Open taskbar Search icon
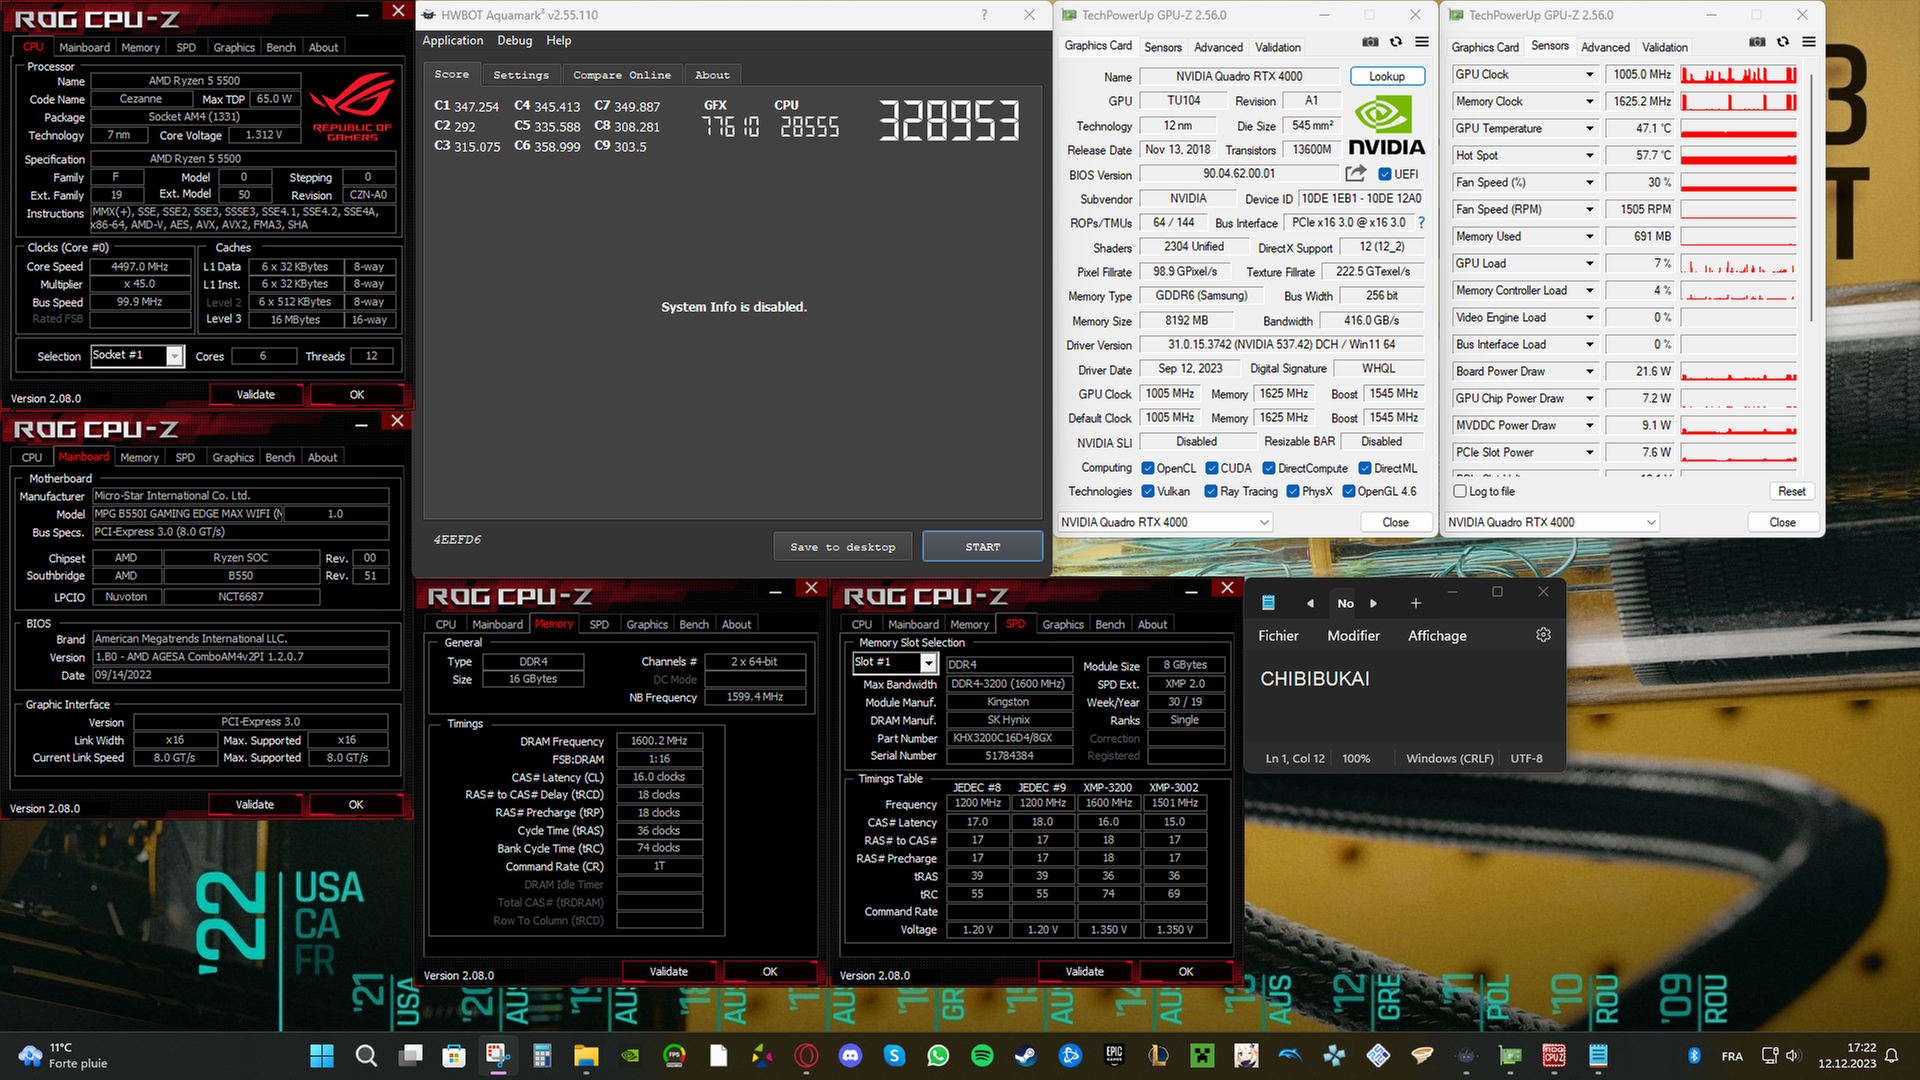The image size is (1920, 1080). (x=366, y=1056)
